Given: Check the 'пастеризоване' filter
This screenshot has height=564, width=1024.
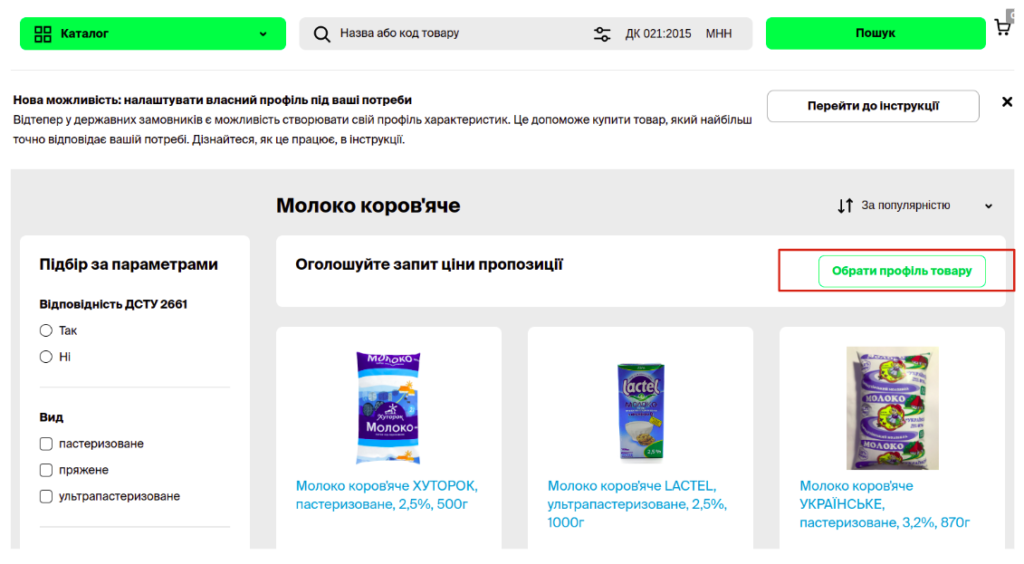Looking at the screenshot, I should pyautogui.click(x=46, y=444).
